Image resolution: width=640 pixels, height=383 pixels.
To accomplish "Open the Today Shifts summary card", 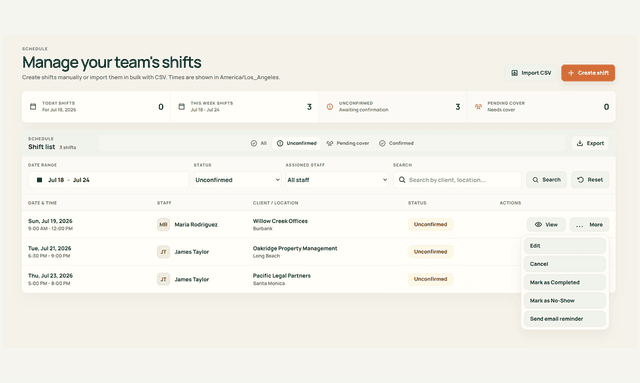I will (x=96, y=107).
